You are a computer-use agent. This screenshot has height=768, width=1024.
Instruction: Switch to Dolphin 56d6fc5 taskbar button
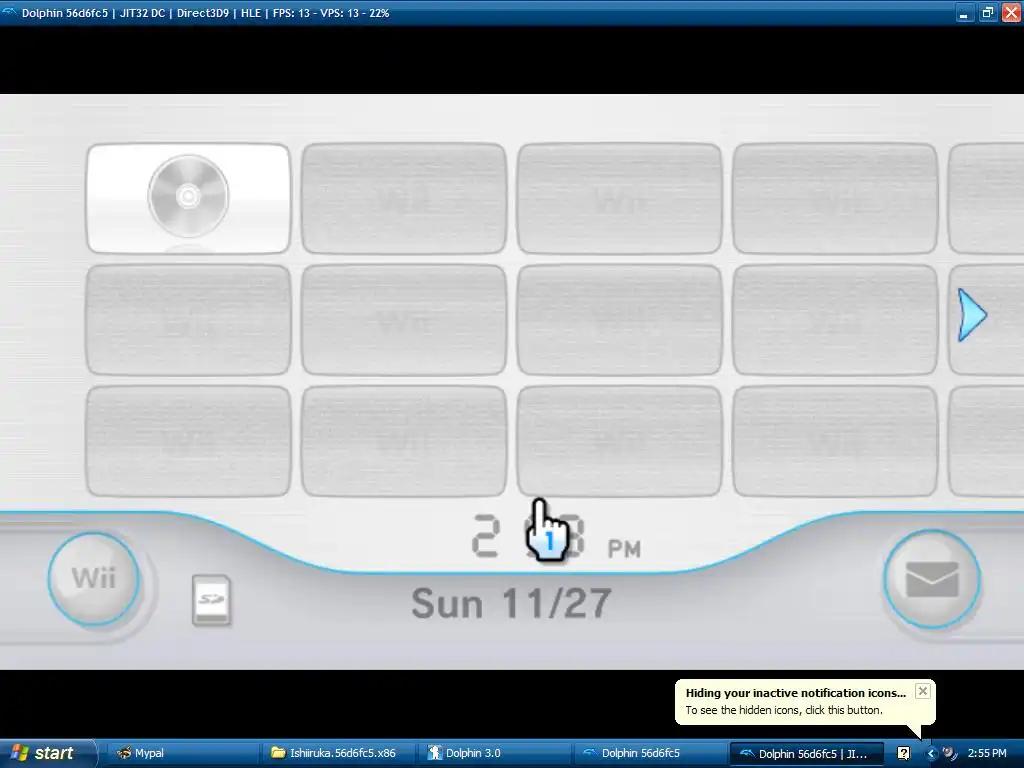650,753
